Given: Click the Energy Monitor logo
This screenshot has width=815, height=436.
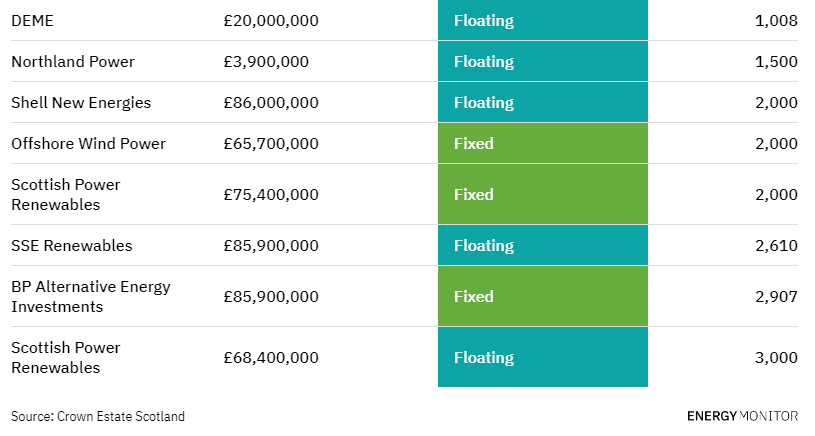Looking at the screenshot, I should tap(742, 416).
